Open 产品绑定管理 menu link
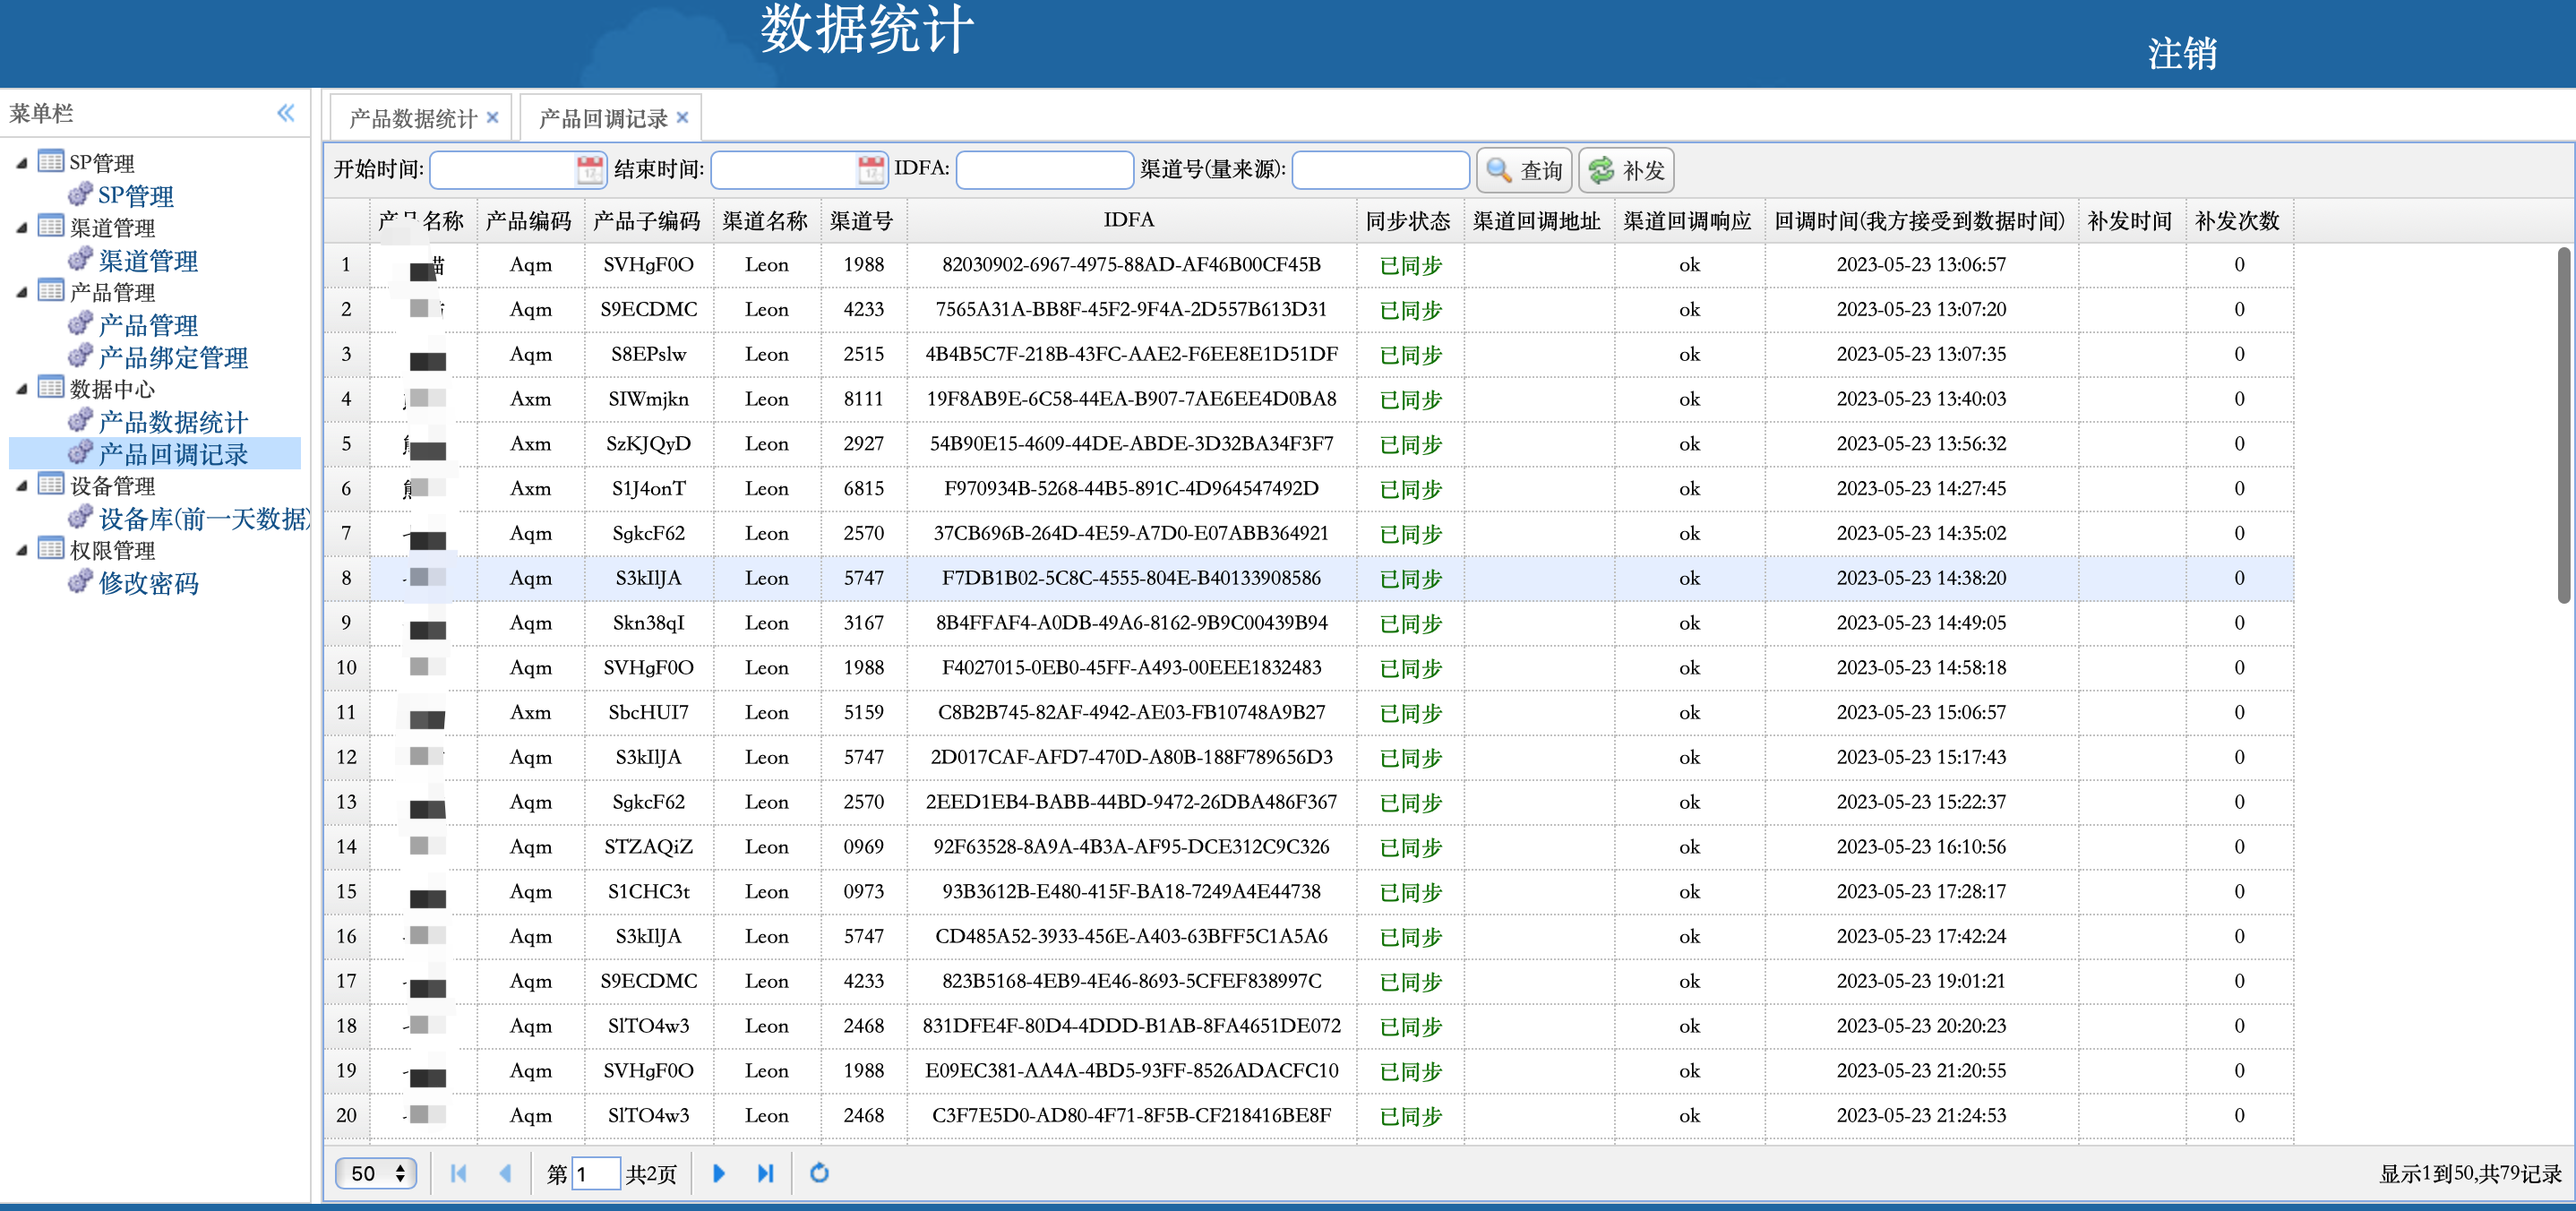 173,357
